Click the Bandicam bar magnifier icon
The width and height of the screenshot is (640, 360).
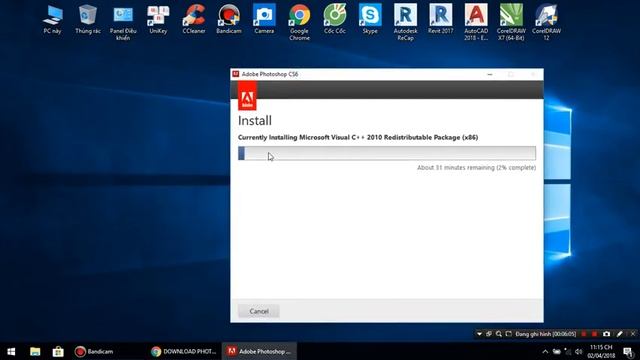click(x=498, y=334)
